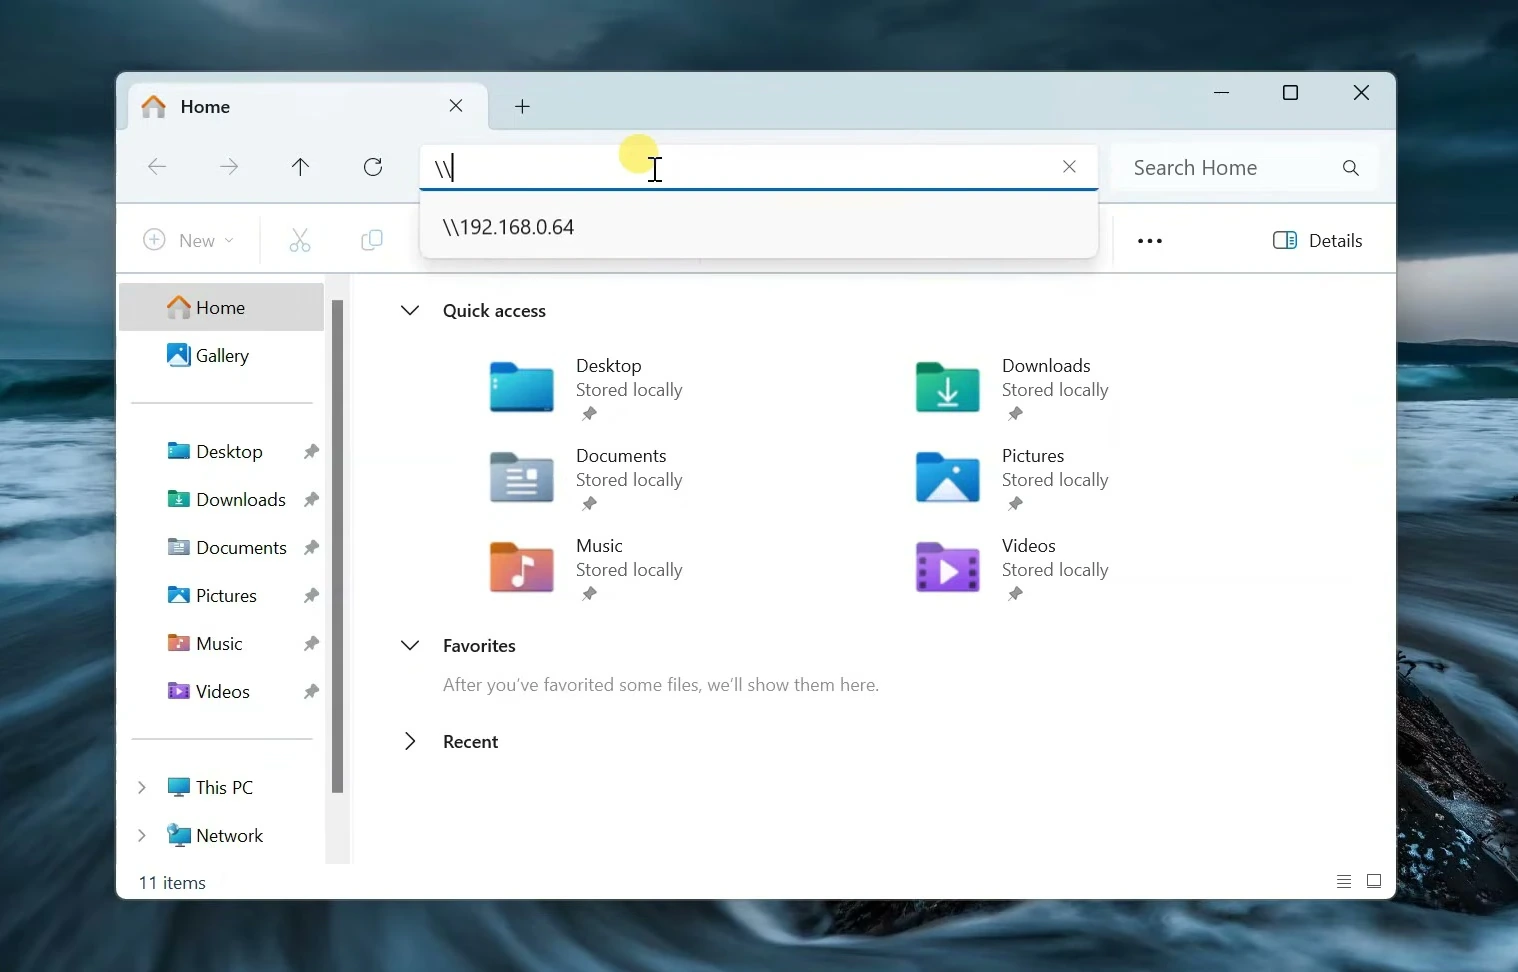Select the Pictures folder in Quick access
Screen dimensions: 1518x972
[1014, 480]
